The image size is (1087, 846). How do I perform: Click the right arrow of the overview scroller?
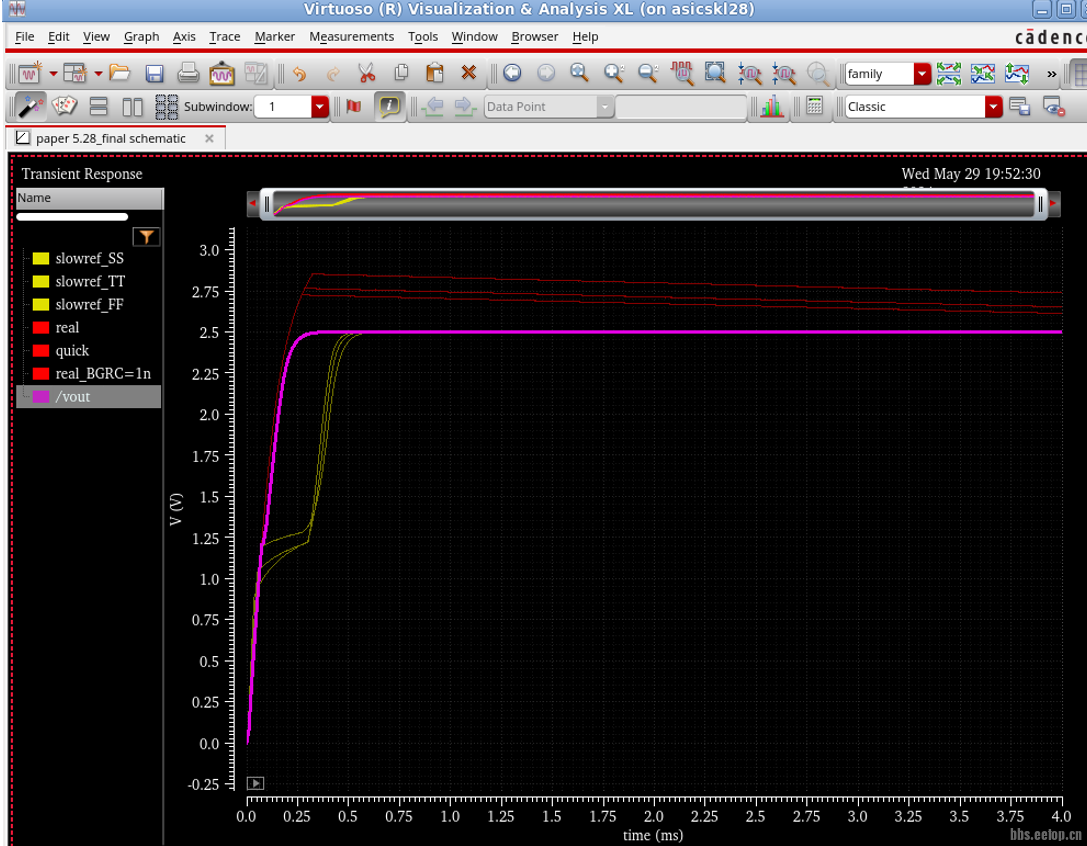(x=1054, y=204)
